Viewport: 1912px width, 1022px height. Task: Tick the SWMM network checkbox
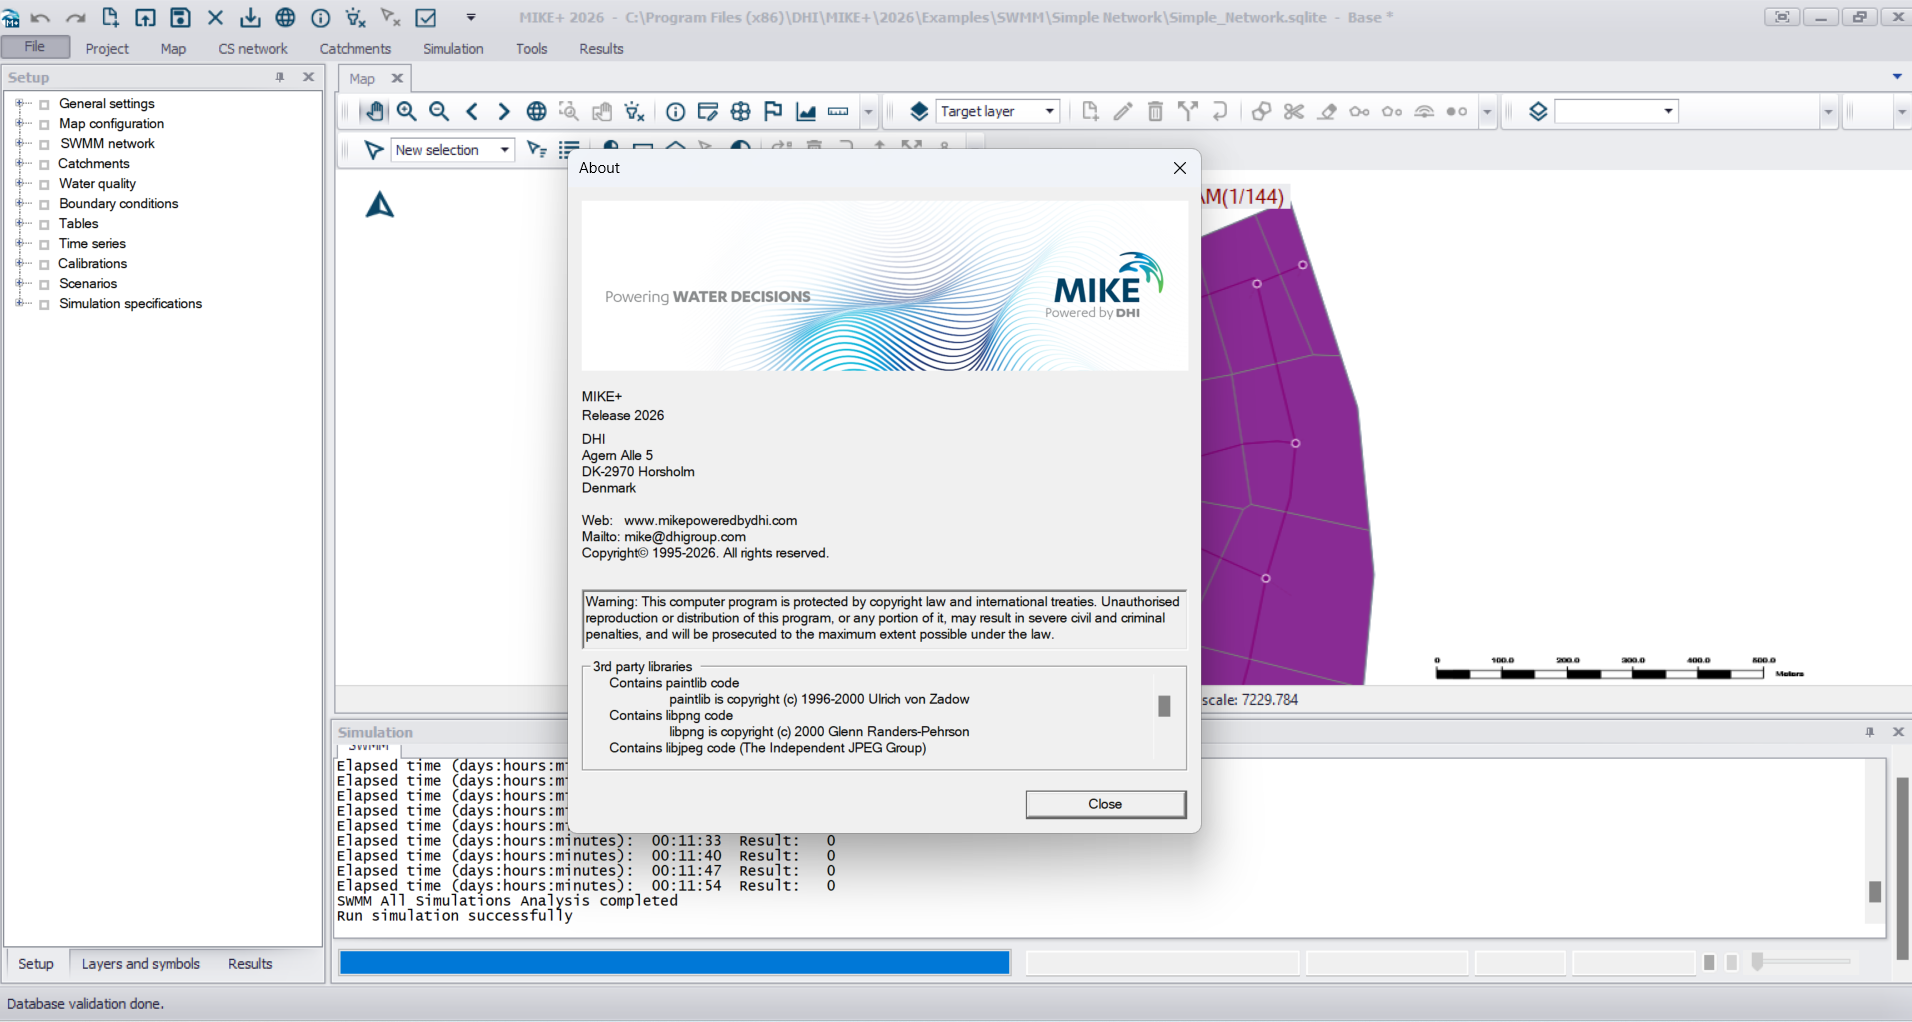pyautogui.click(x=44, y=144)
